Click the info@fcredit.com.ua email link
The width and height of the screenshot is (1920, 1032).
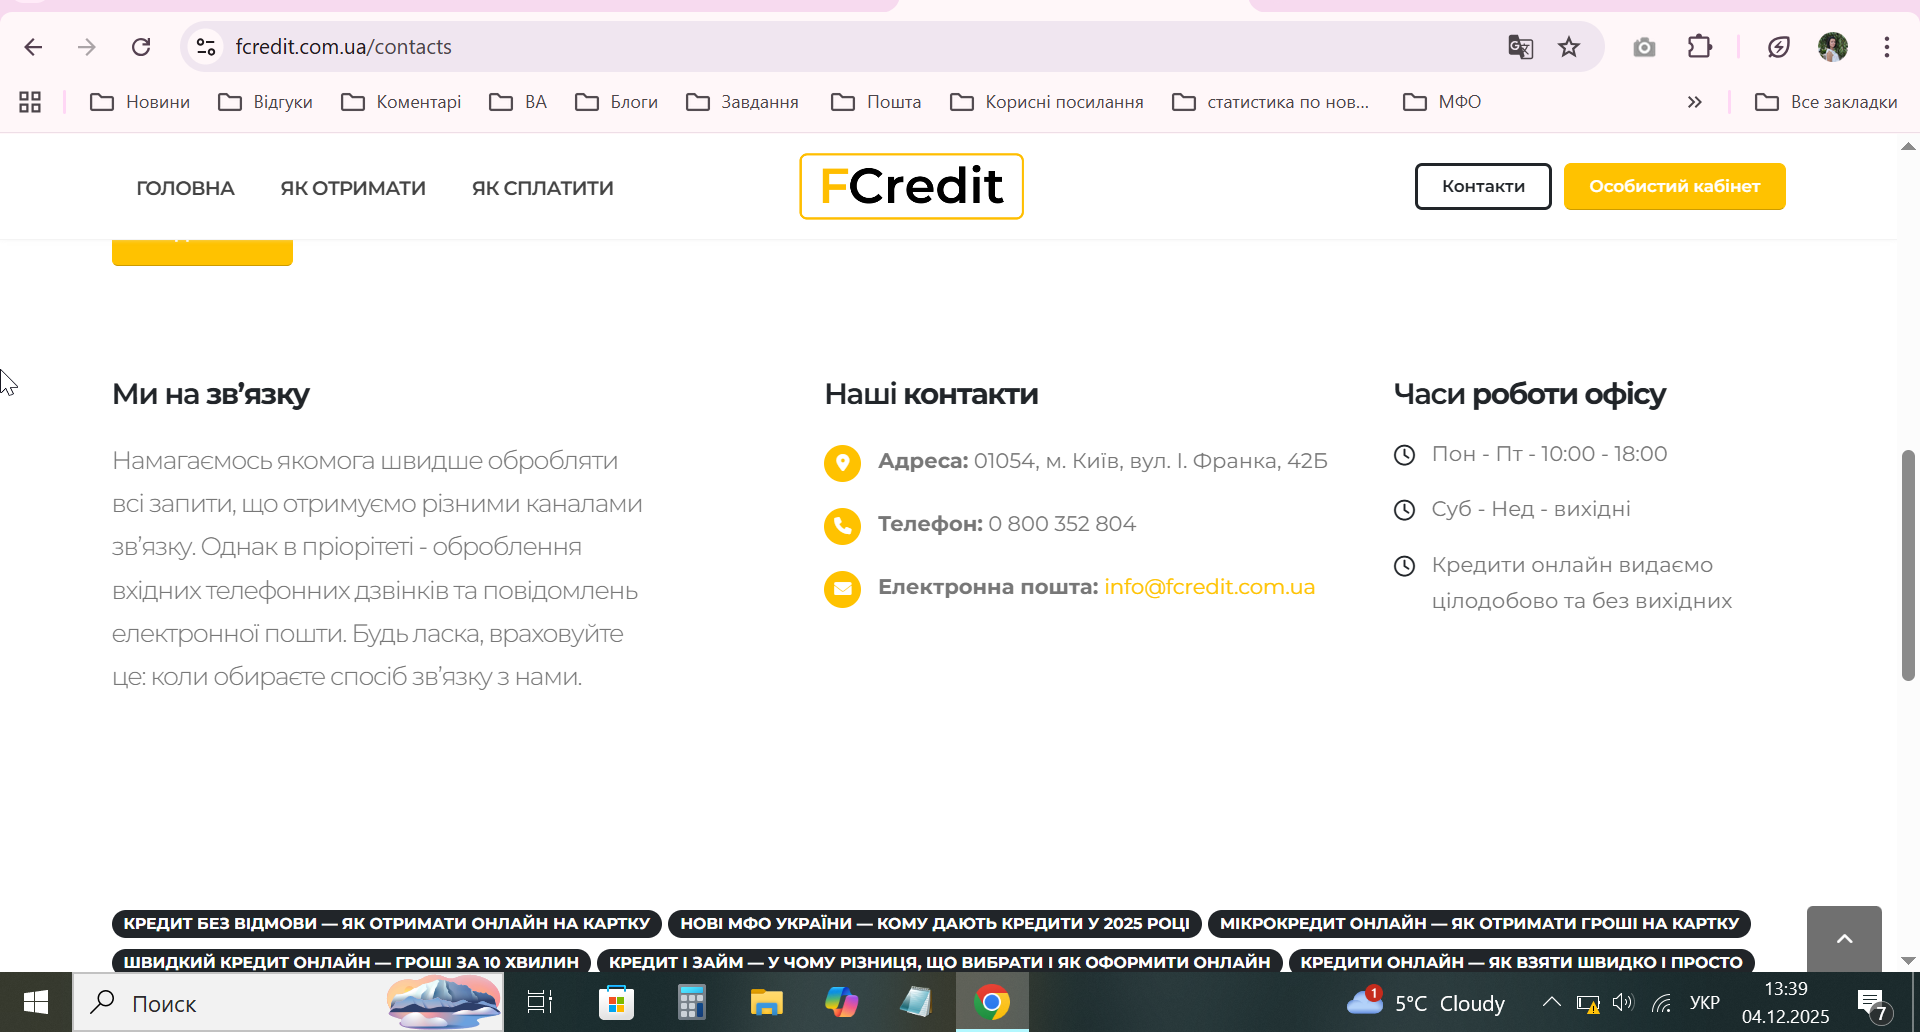[x=1209, y=587]
